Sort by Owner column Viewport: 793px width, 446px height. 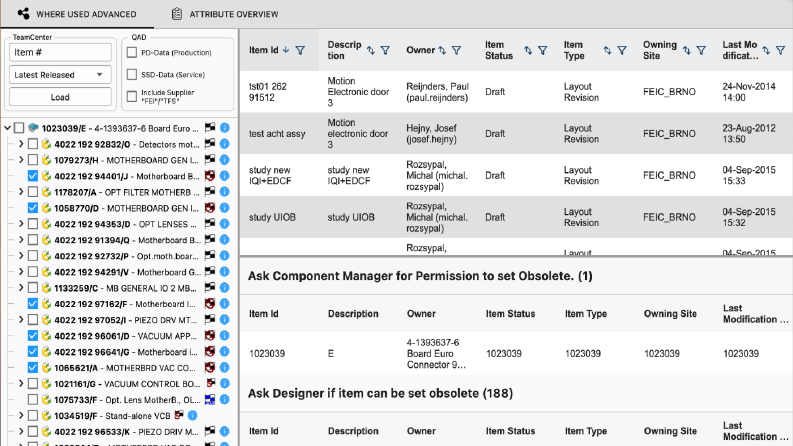(442, 50)
